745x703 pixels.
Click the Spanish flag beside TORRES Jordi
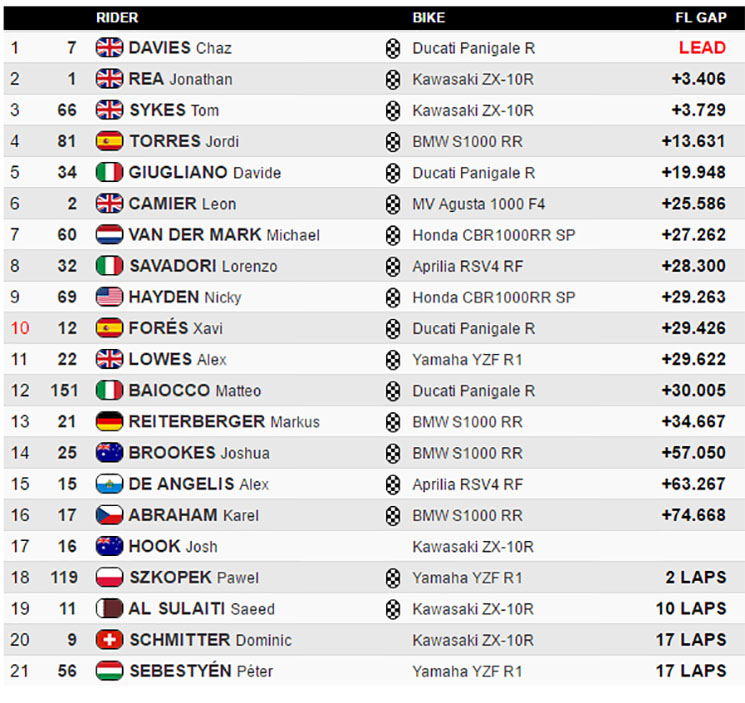109,141
